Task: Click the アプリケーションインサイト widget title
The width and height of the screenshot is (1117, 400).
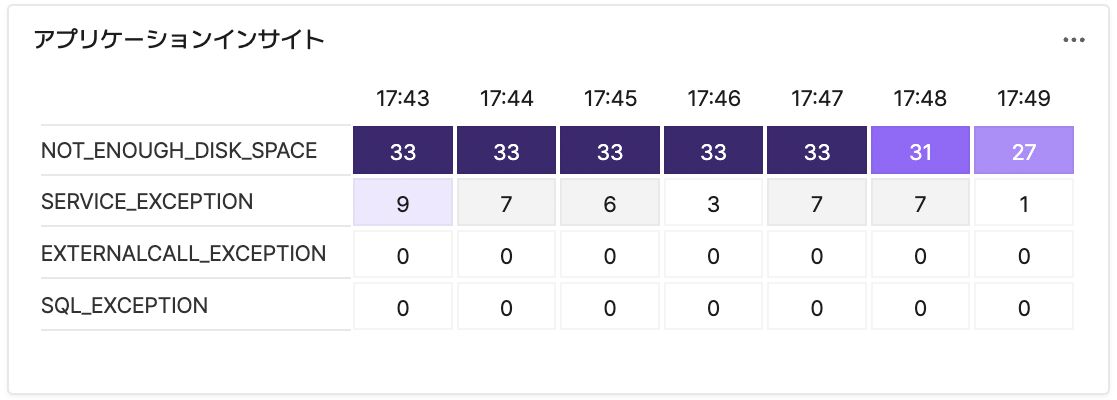Action: coord(179,40)
